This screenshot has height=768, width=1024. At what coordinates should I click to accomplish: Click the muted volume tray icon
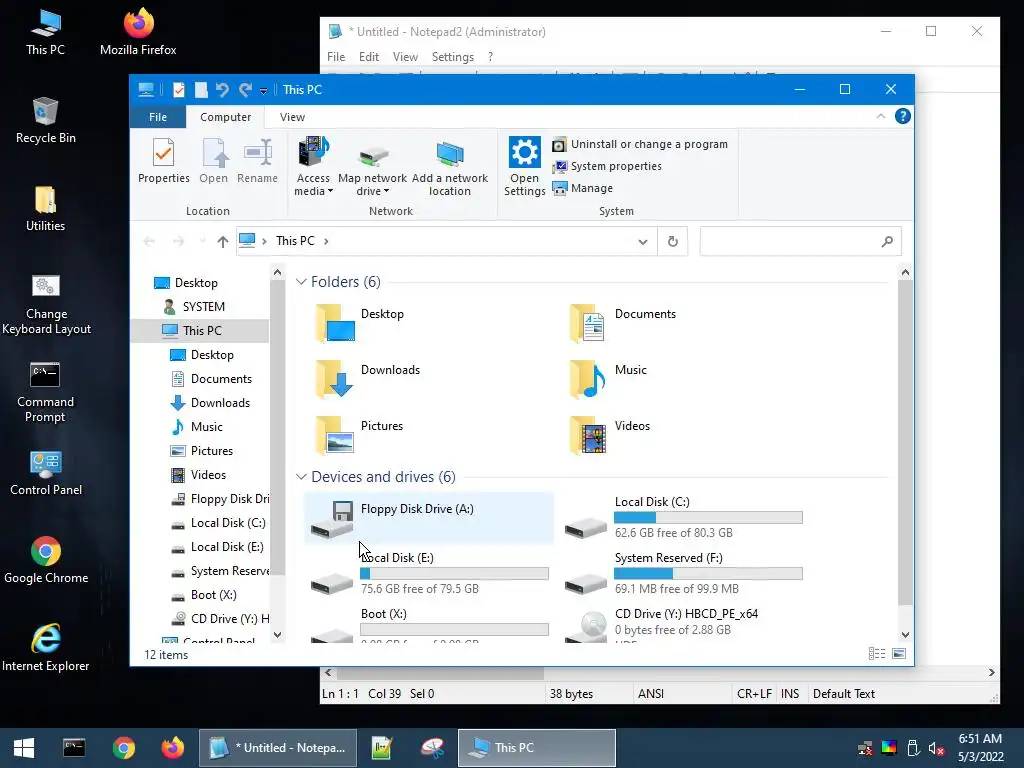(x=936, y=748)
